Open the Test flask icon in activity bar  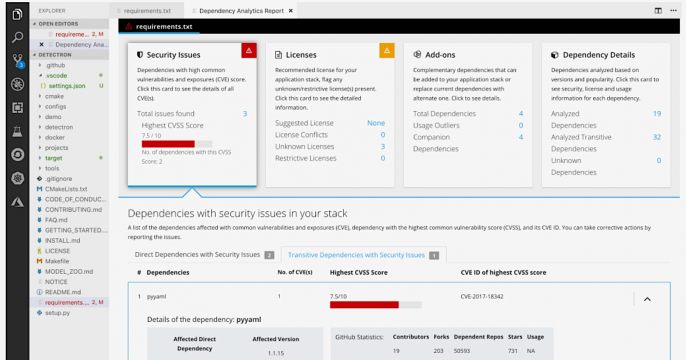click(x=18, y=131)
